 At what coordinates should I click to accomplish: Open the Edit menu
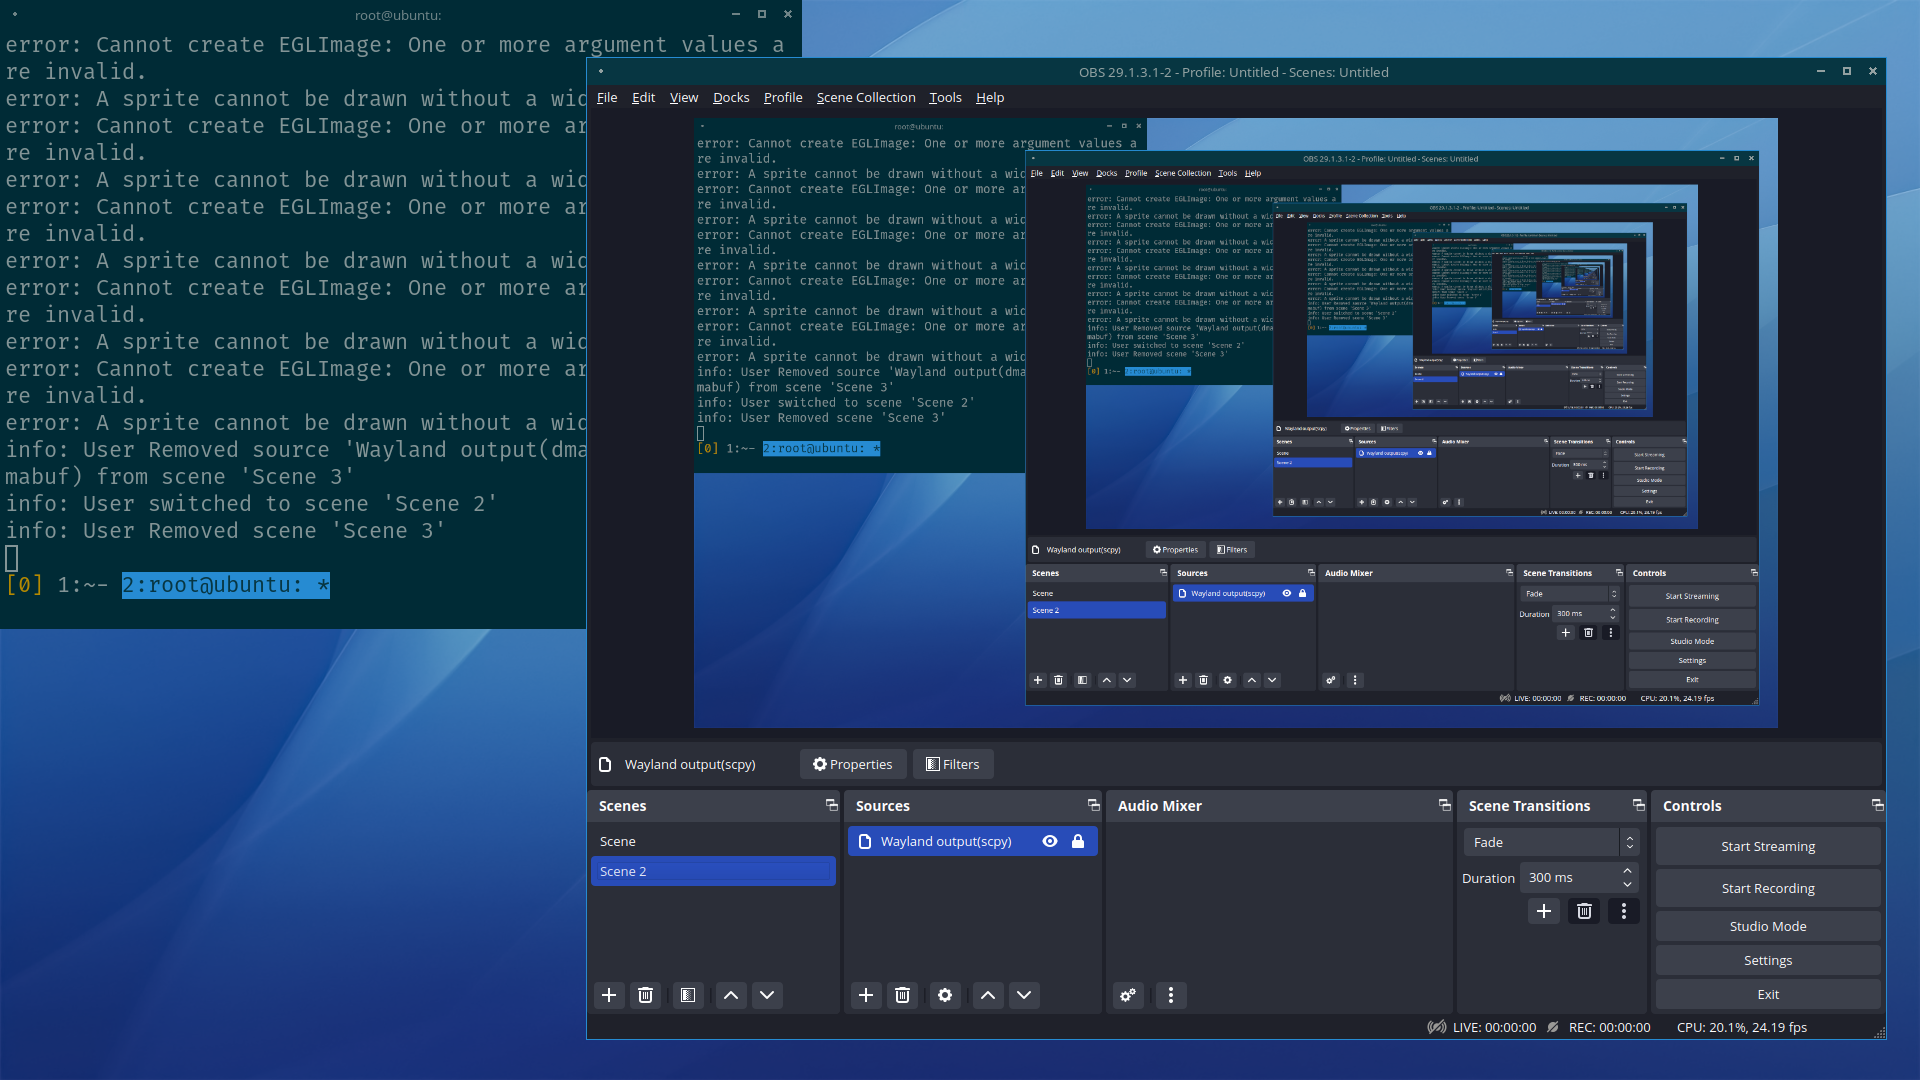(x=643, y=97)
